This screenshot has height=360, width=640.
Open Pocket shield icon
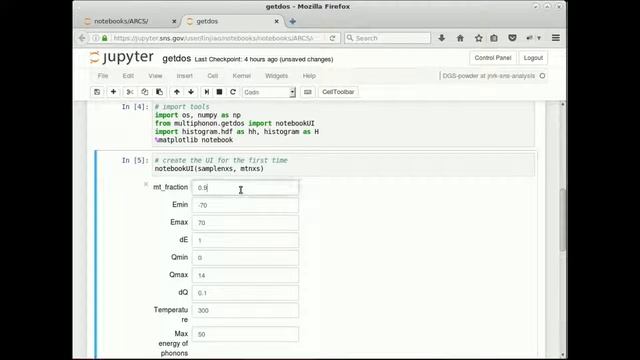coord(512,38)
